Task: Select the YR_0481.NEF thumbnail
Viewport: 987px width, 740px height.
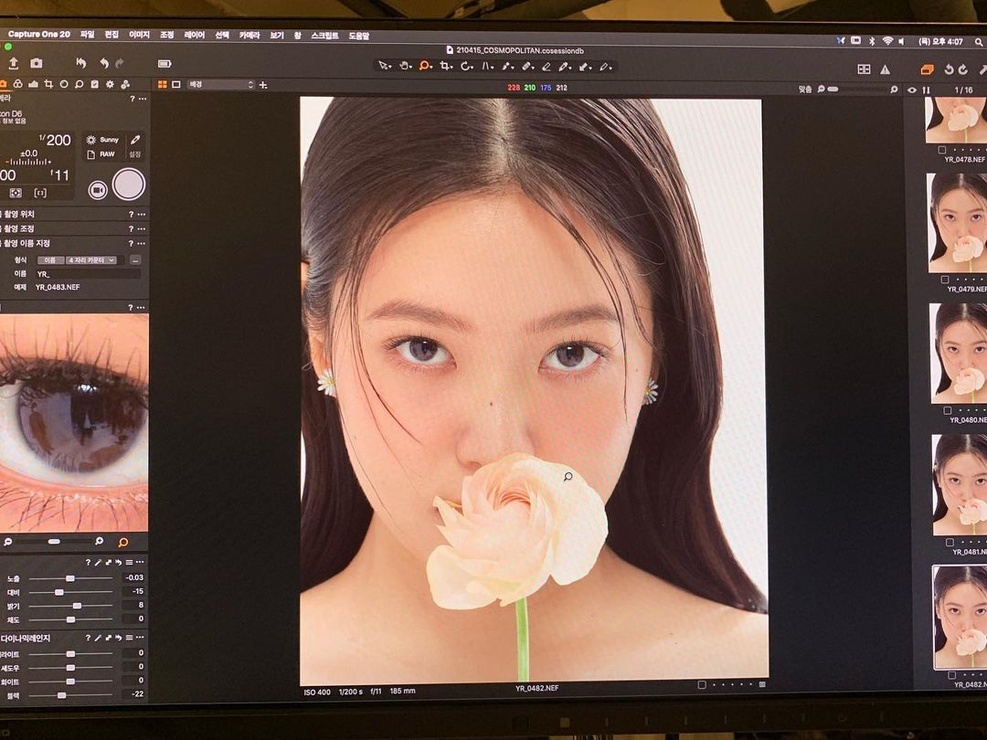Action: click(x=962, y=485)
